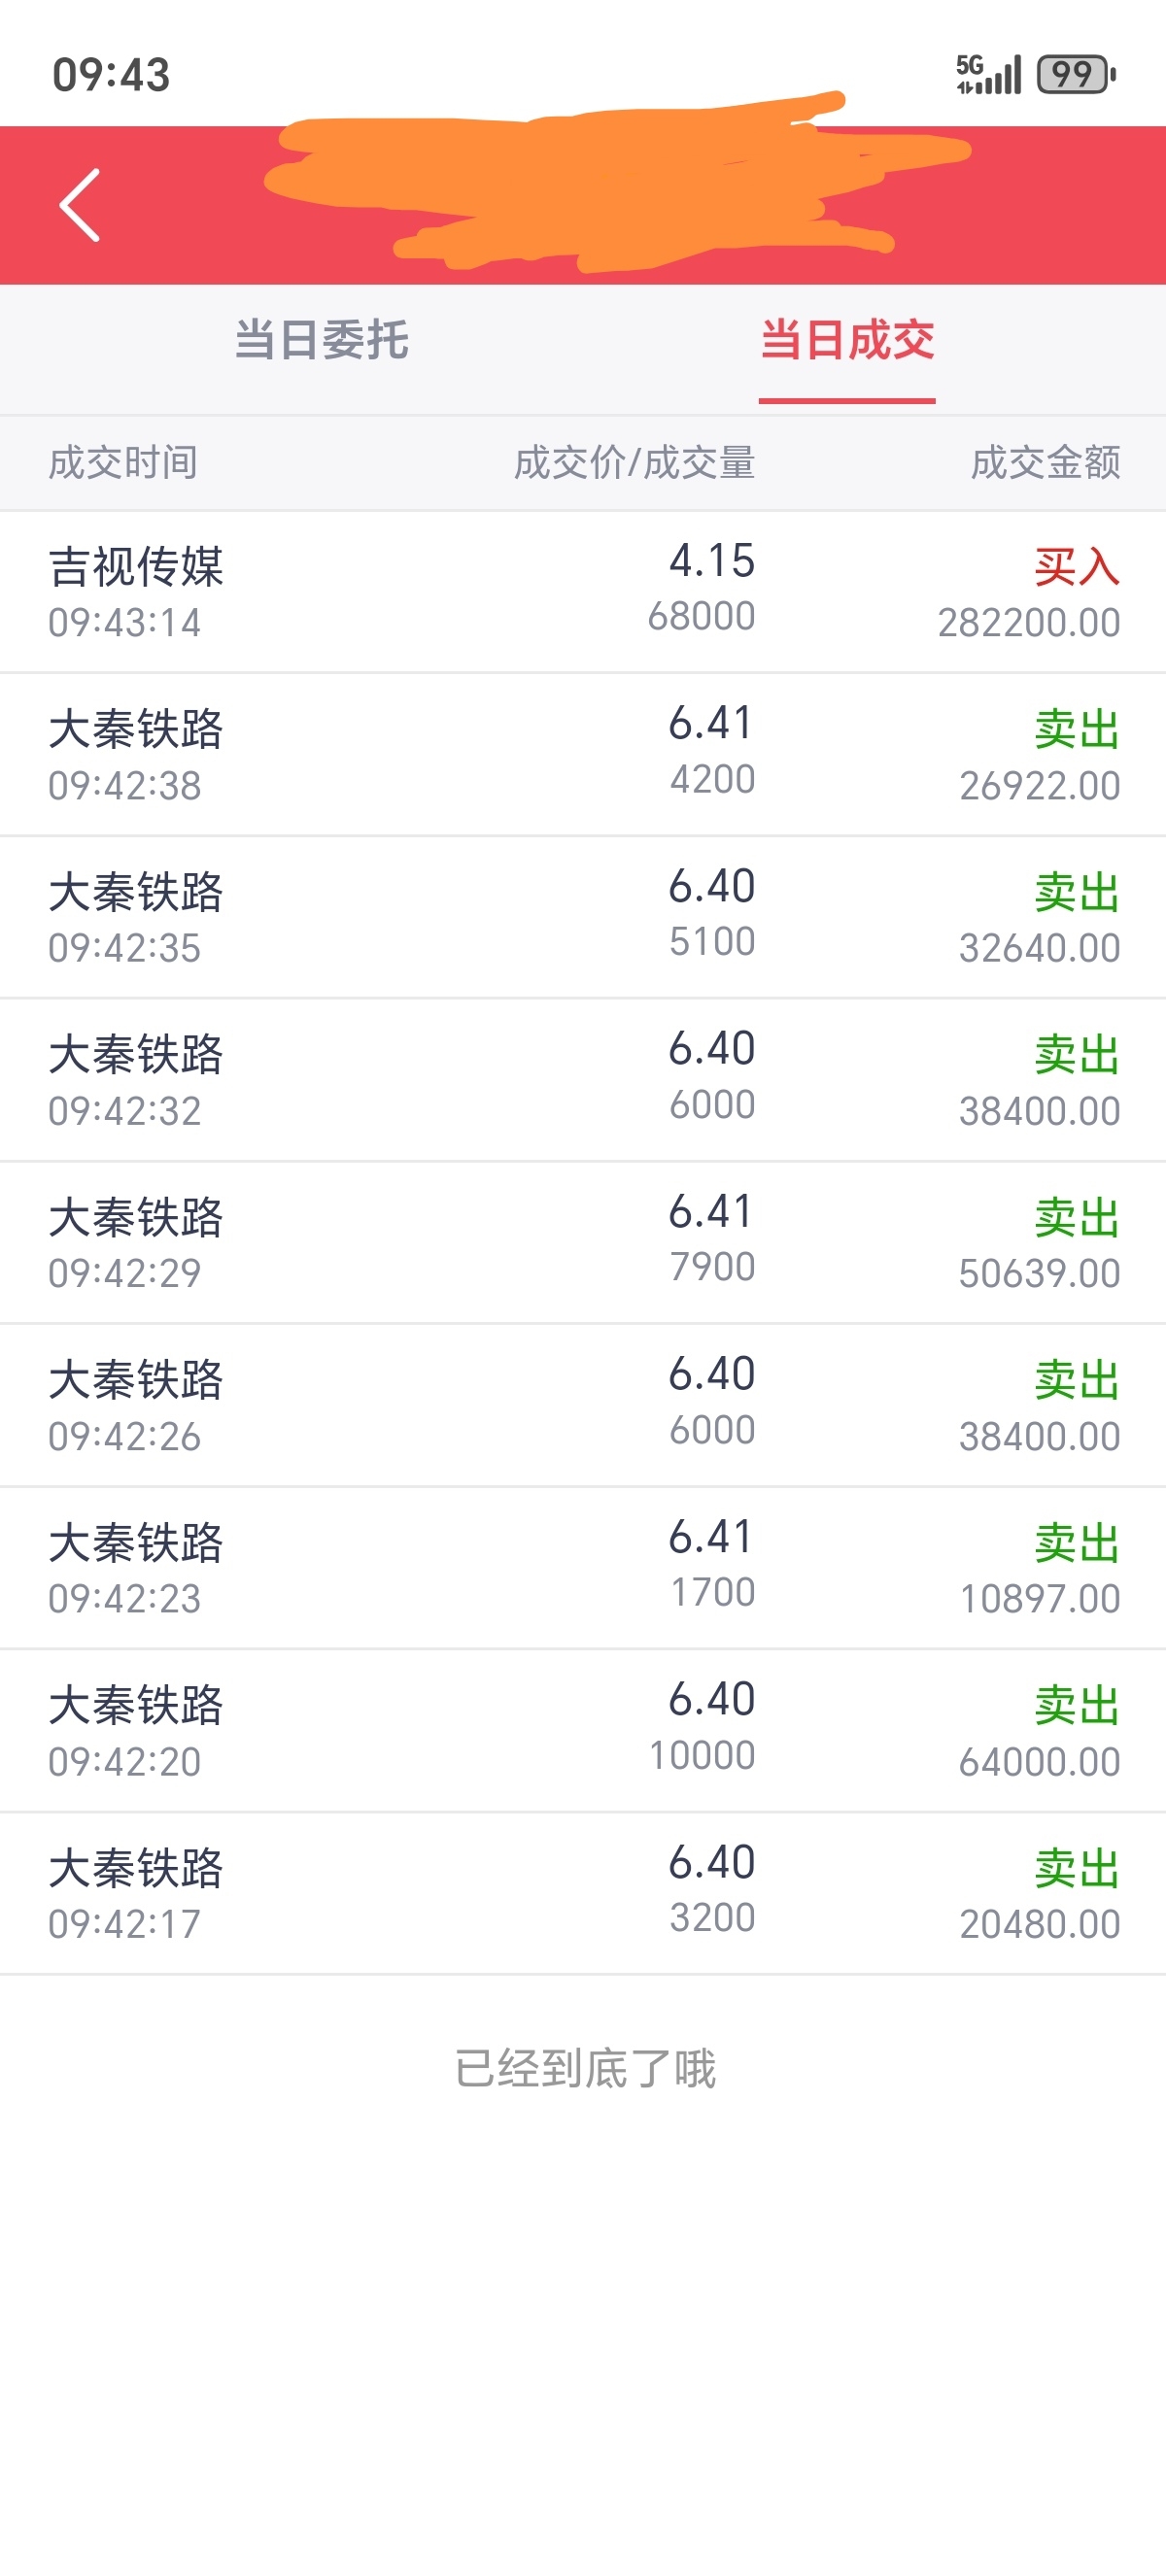Tap the red 买入 label
The height and width of the screenshot is (2576, 1166).
pos(1077,567)
